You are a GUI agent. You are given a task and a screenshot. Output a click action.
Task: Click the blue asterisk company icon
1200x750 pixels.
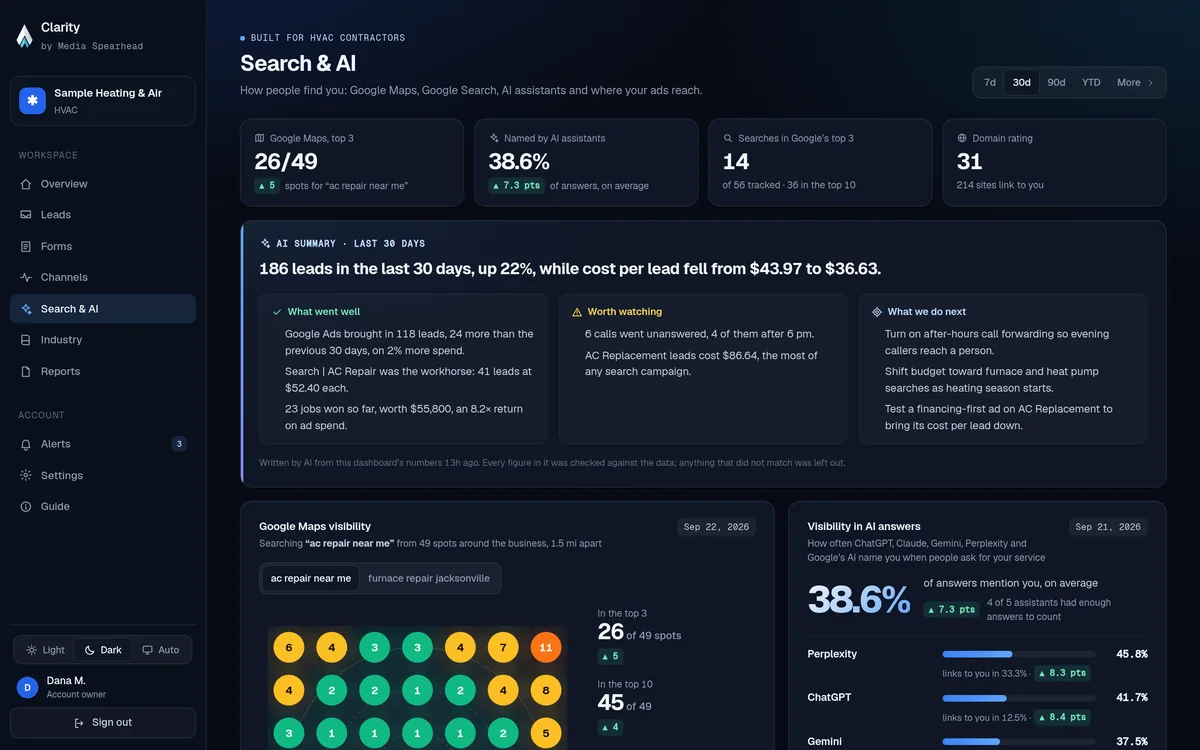(x=33, y=101)
